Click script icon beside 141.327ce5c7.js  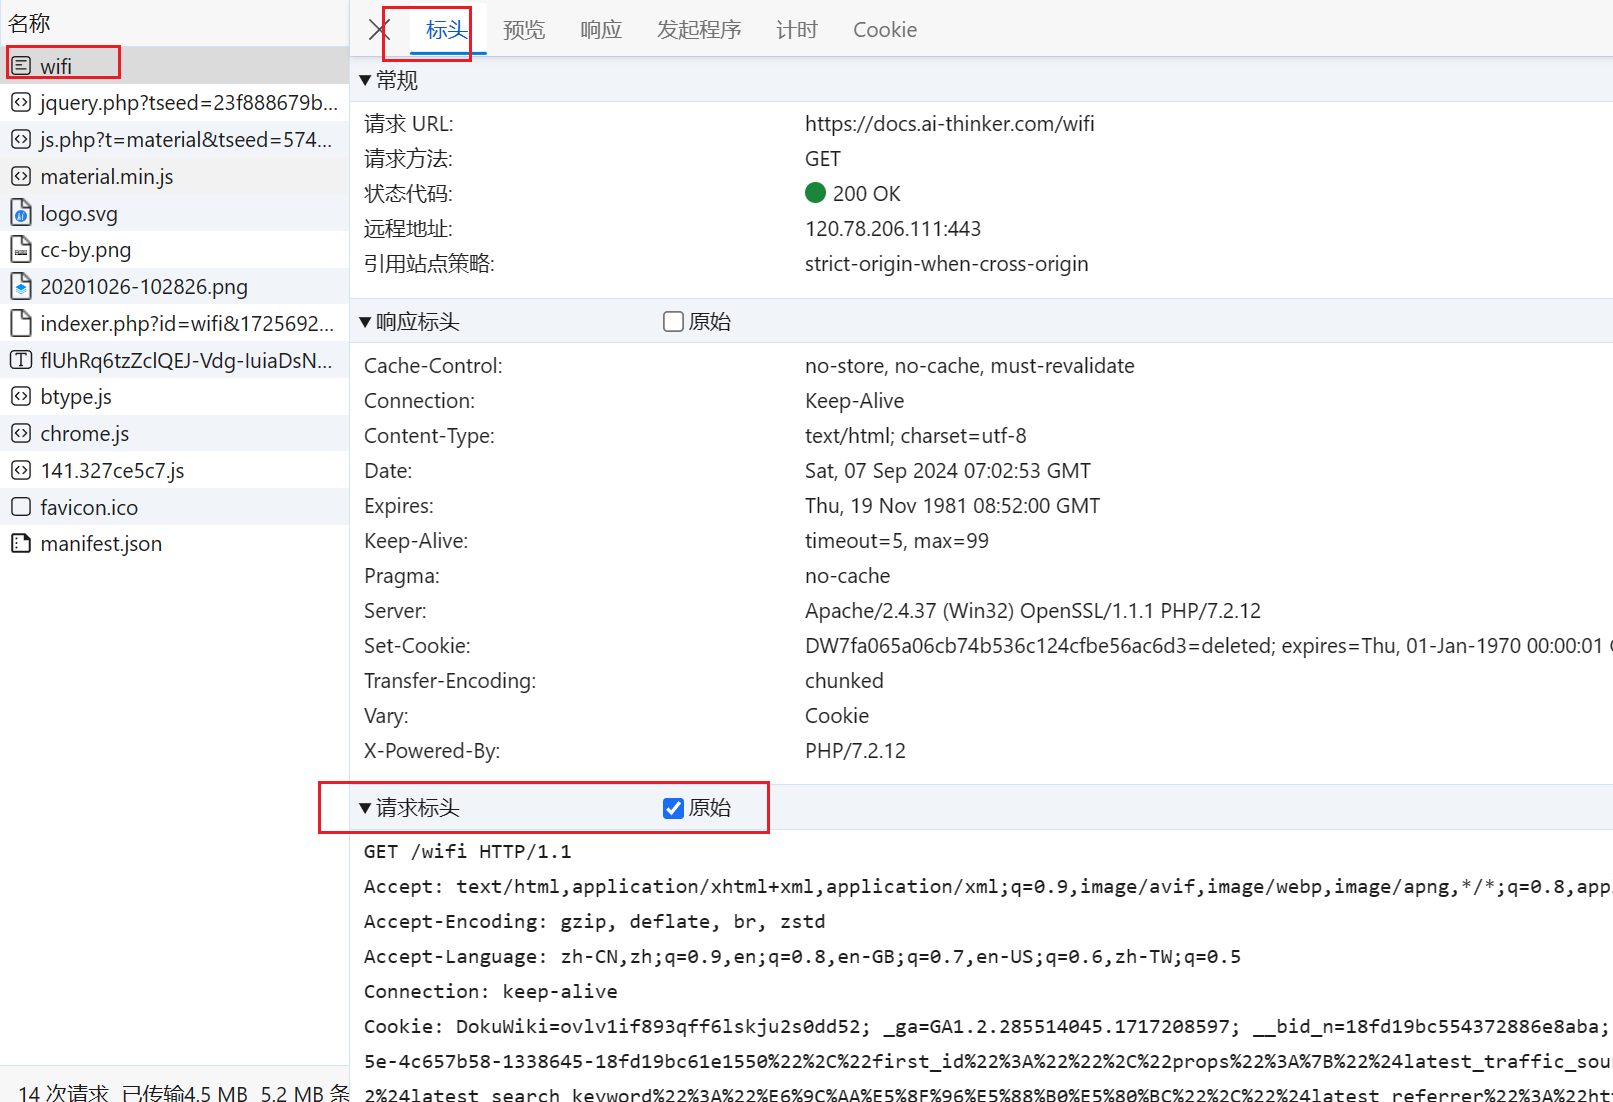pos(21,470)
